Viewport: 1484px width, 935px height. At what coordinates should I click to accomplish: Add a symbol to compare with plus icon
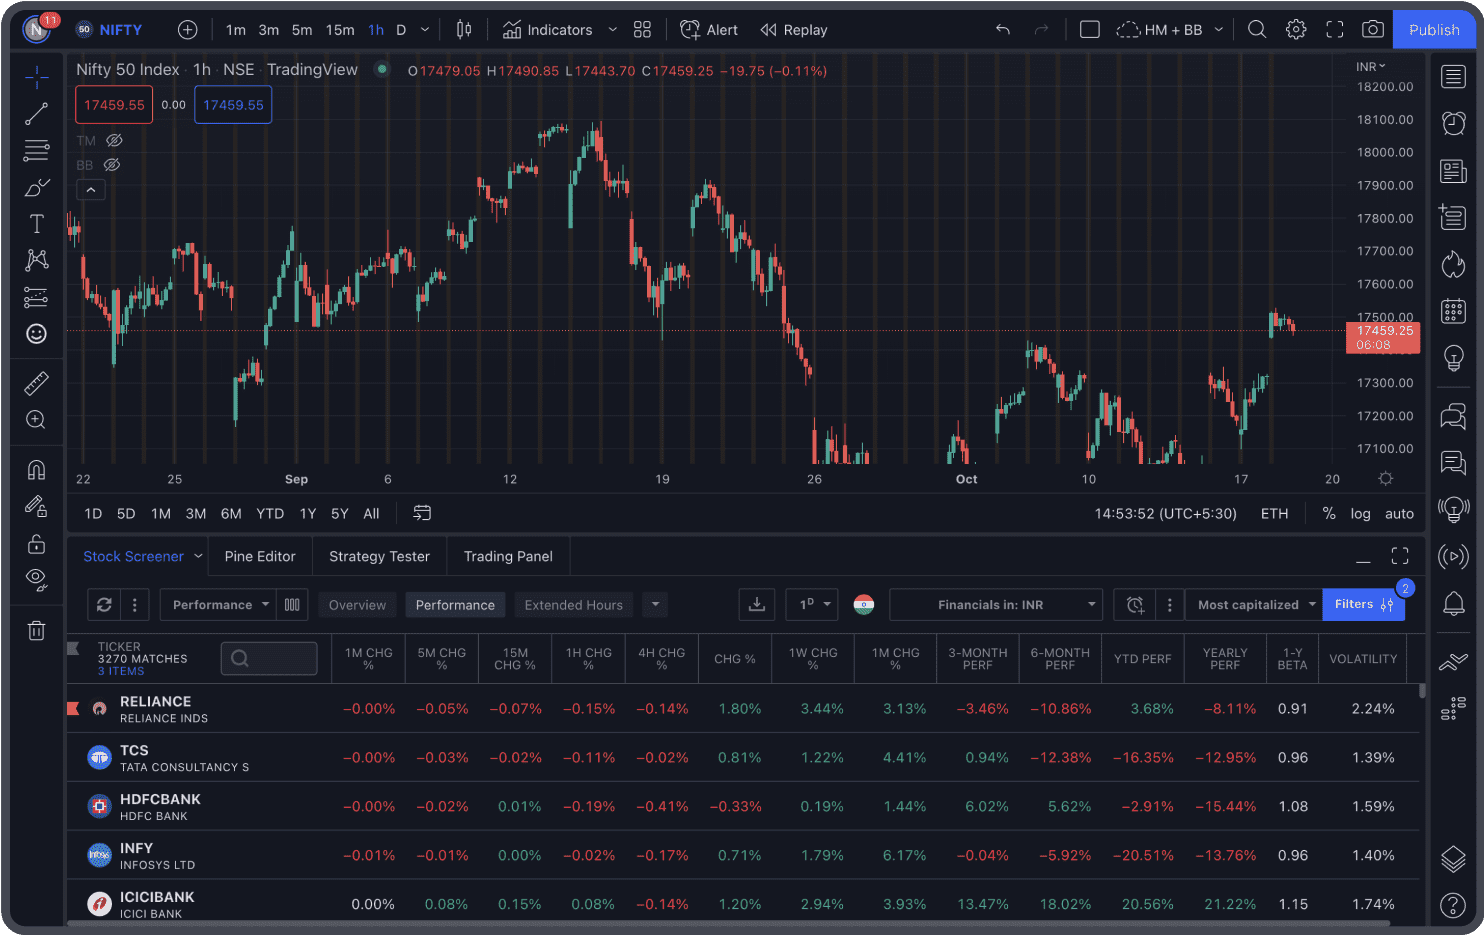187,30
